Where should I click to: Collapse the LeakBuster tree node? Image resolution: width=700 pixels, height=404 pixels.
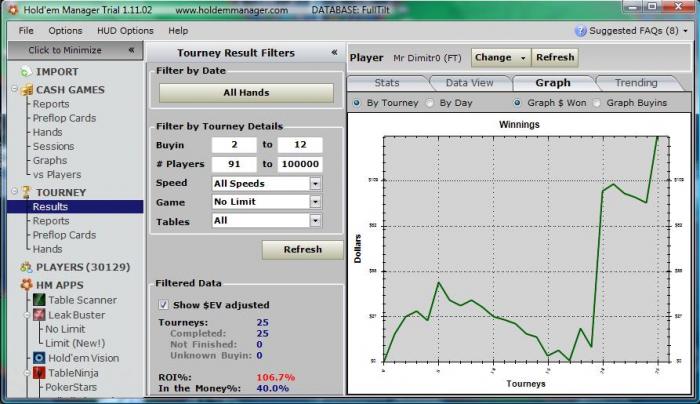[x=26, y=315]
